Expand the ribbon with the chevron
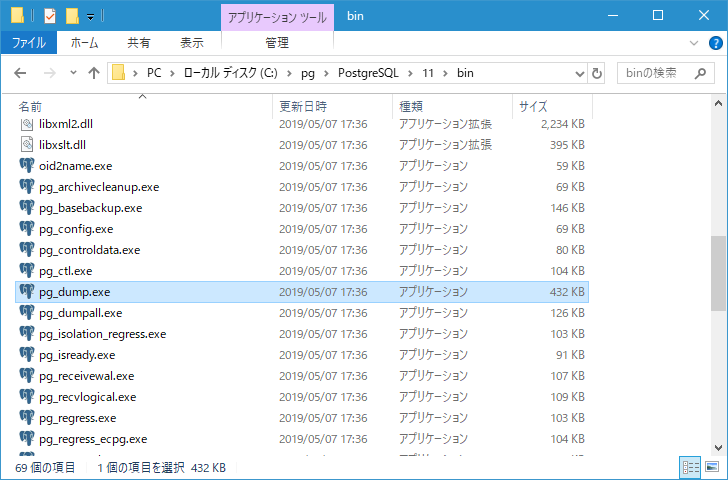 (x=694, y=43)
